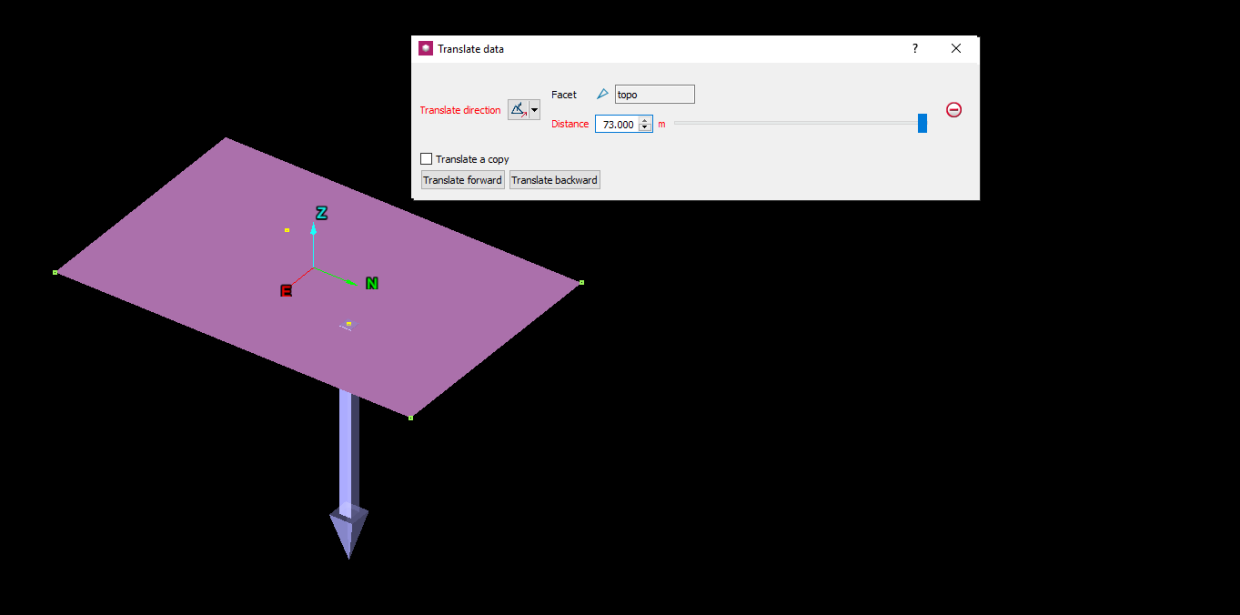This screenshot has width=1240, height=615.
Task: Close the Translate data dialog
Action: pos(956,48)
